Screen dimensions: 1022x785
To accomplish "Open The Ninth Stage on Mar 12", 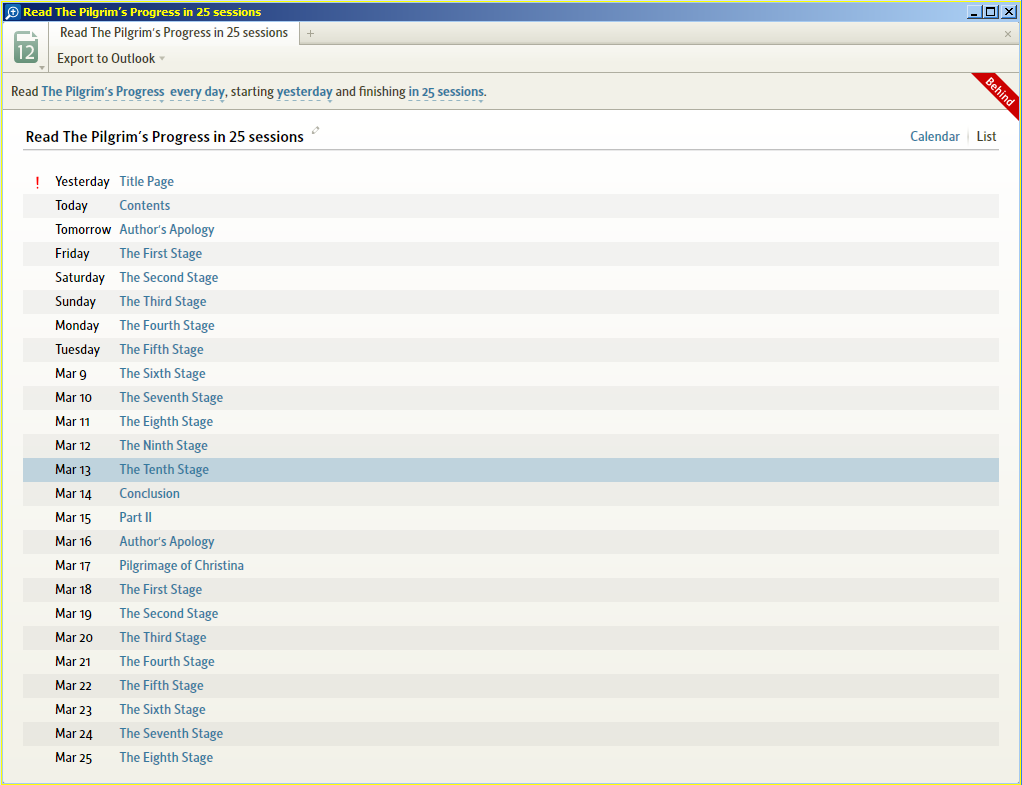I will click(x=164, y=445).
